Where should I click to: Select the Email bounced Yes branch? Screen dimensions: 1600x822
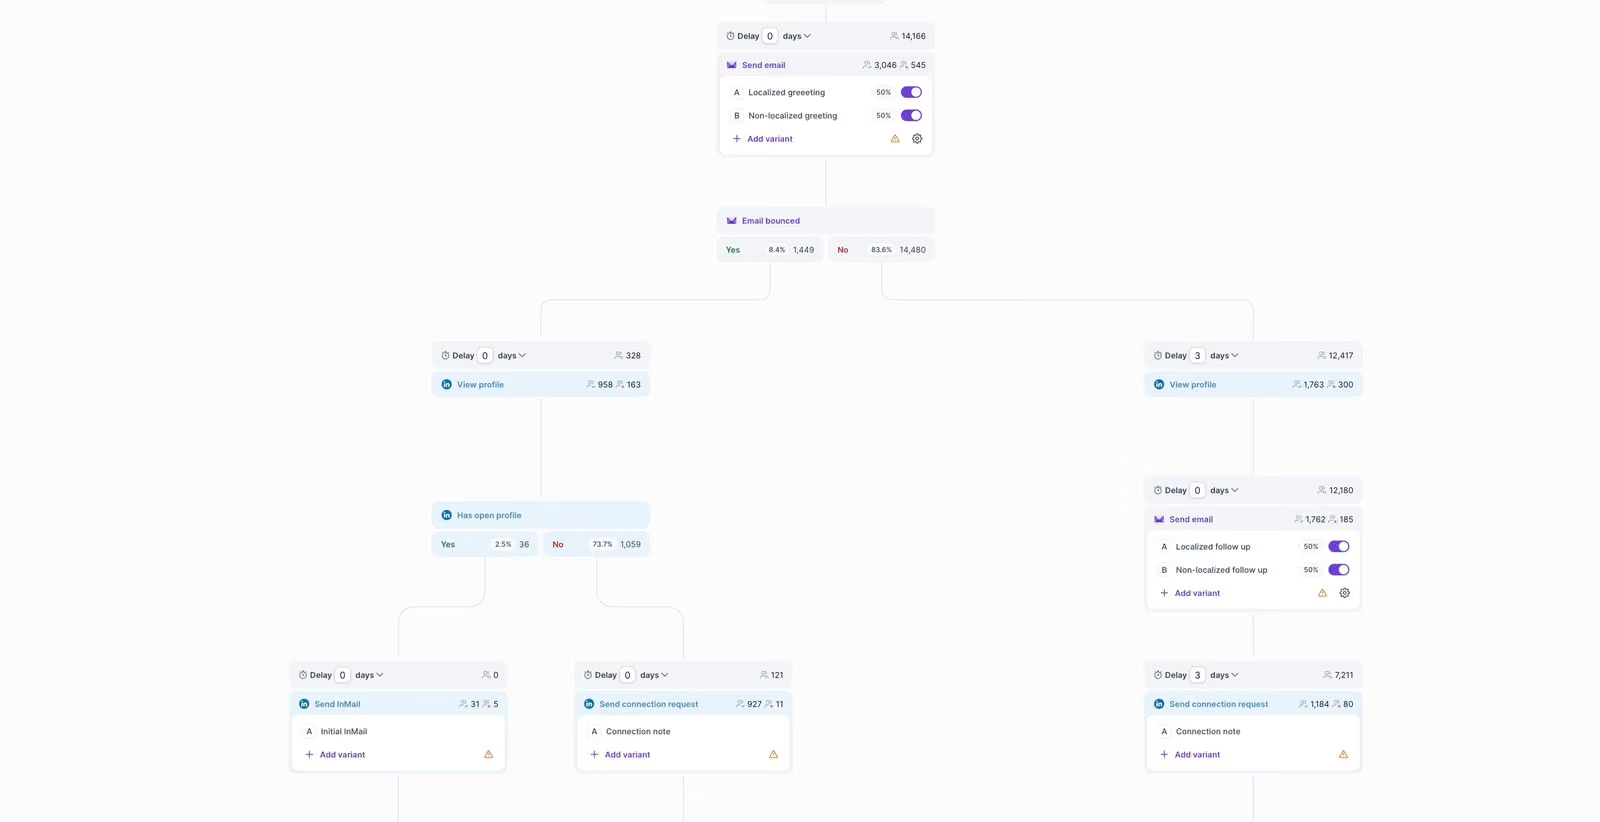pos(770,250)
